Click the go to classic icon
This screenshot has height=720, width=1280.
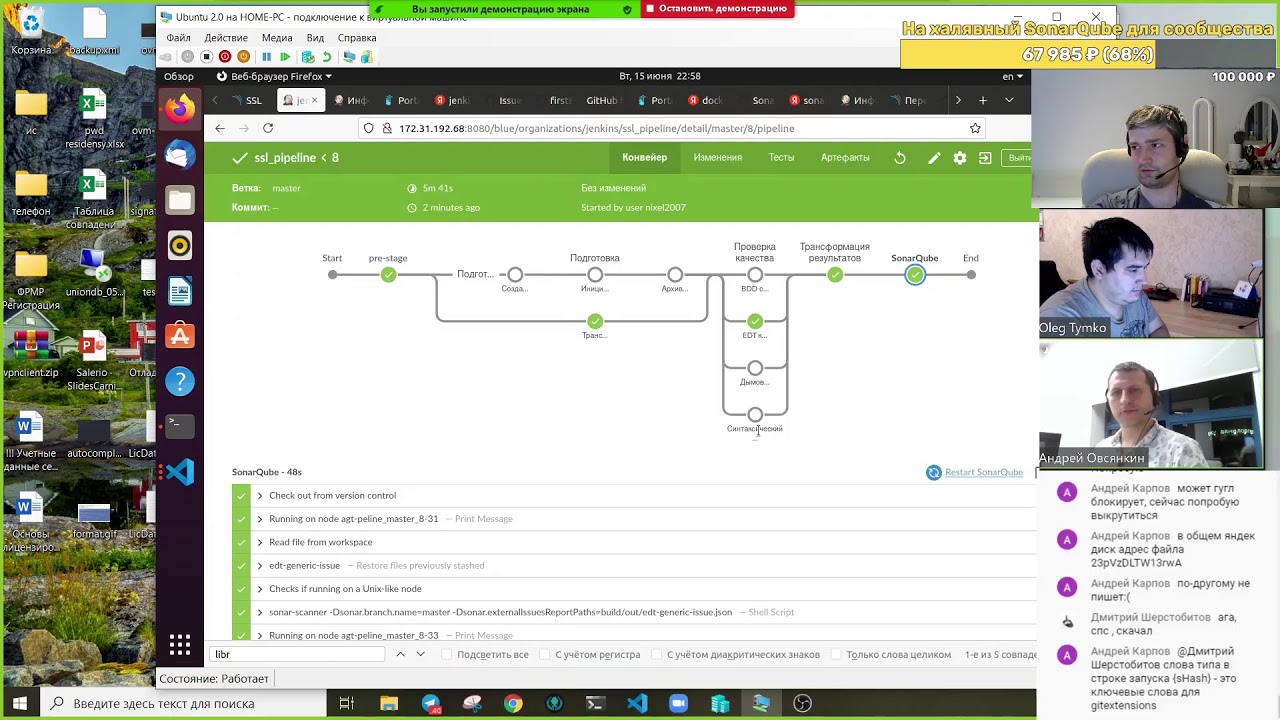coord(985,158)
